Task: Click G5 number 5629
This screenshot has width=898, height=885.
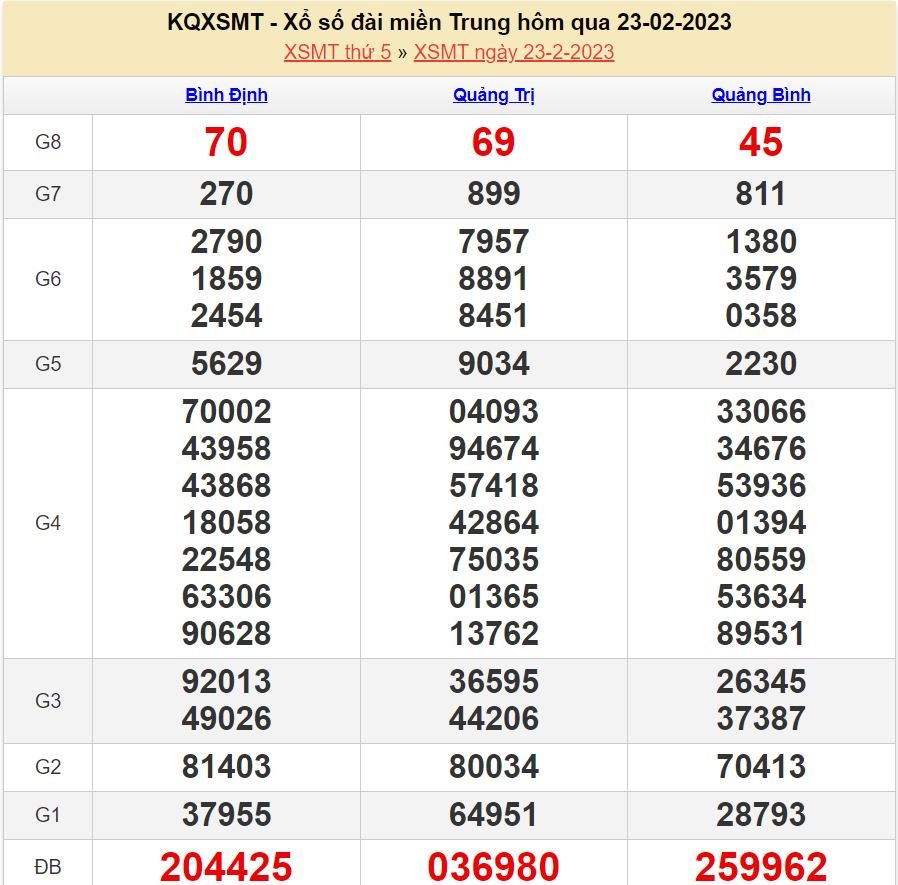Action: click(226, 364)
